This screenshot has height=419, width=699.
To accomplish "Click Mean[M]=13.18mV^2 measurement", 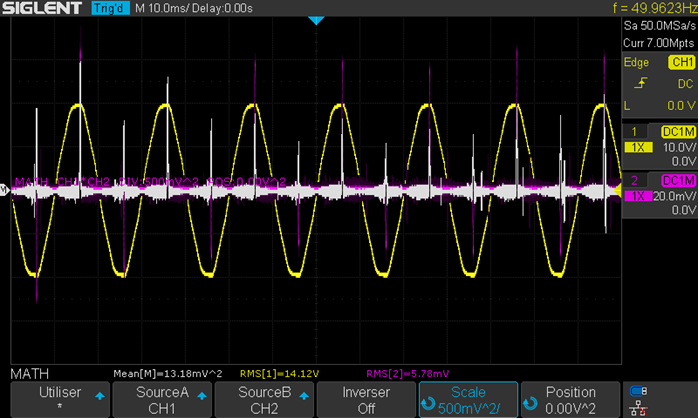I will pyautogui.click(x=168, y=374).
